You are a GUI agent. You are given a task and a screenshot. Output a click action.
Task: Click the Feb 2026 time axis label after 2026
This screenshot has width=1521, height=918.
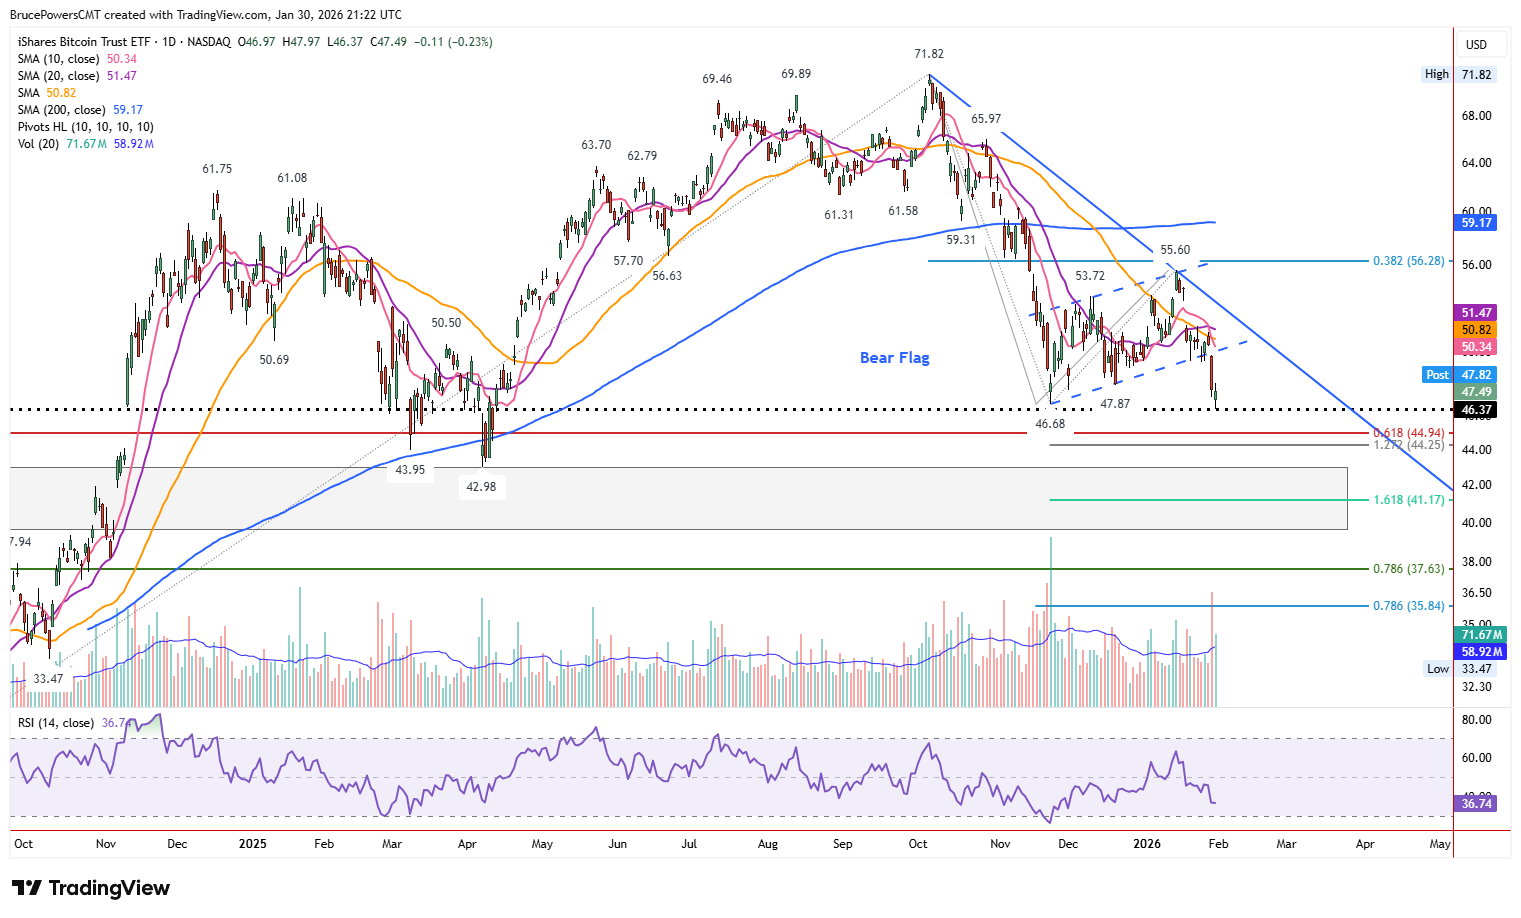[1218, 844]
